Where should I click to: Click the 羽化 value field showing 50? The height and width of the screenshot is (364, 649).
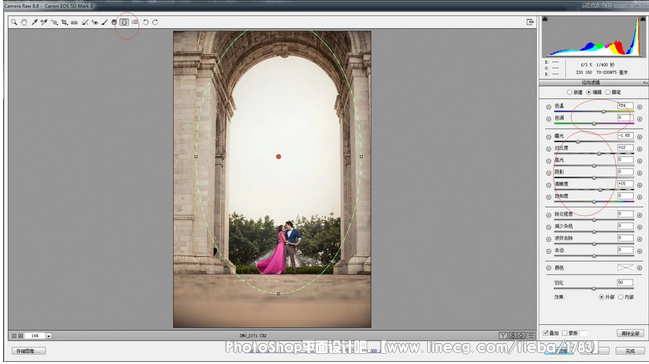(625, 282)
